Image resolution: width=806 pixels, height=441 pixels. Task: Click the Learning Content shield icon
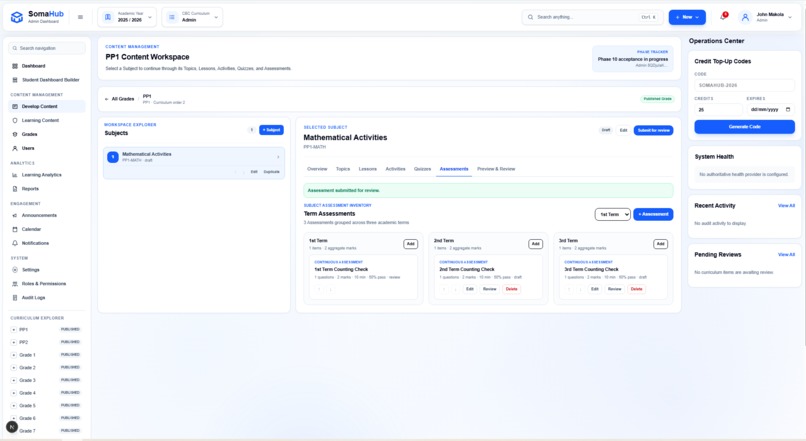click(x=15, y=120)
